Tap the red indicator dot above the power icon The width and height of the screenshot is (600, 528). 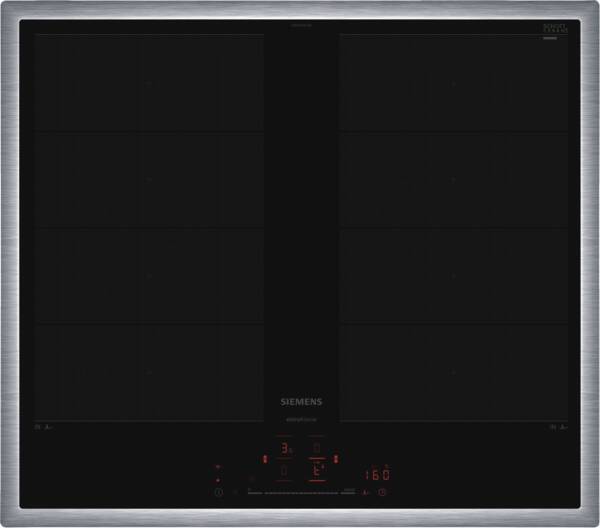tap(218, 480)
